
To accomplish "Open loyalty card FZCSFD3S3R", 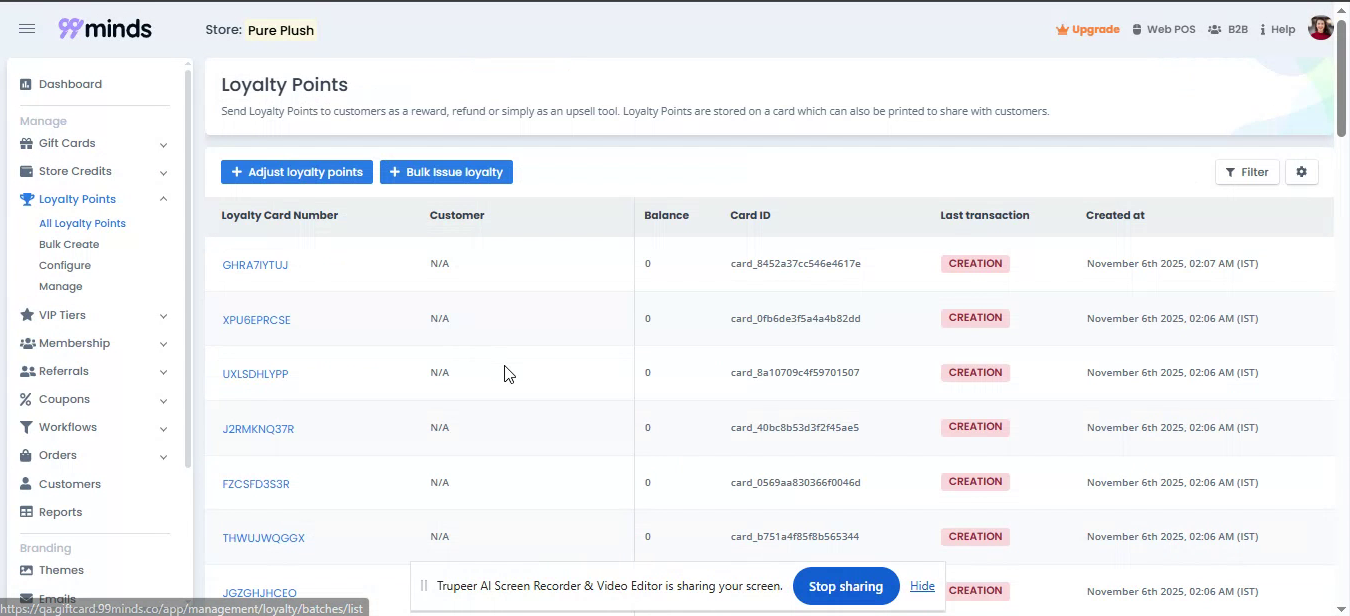I will [256, 484].
